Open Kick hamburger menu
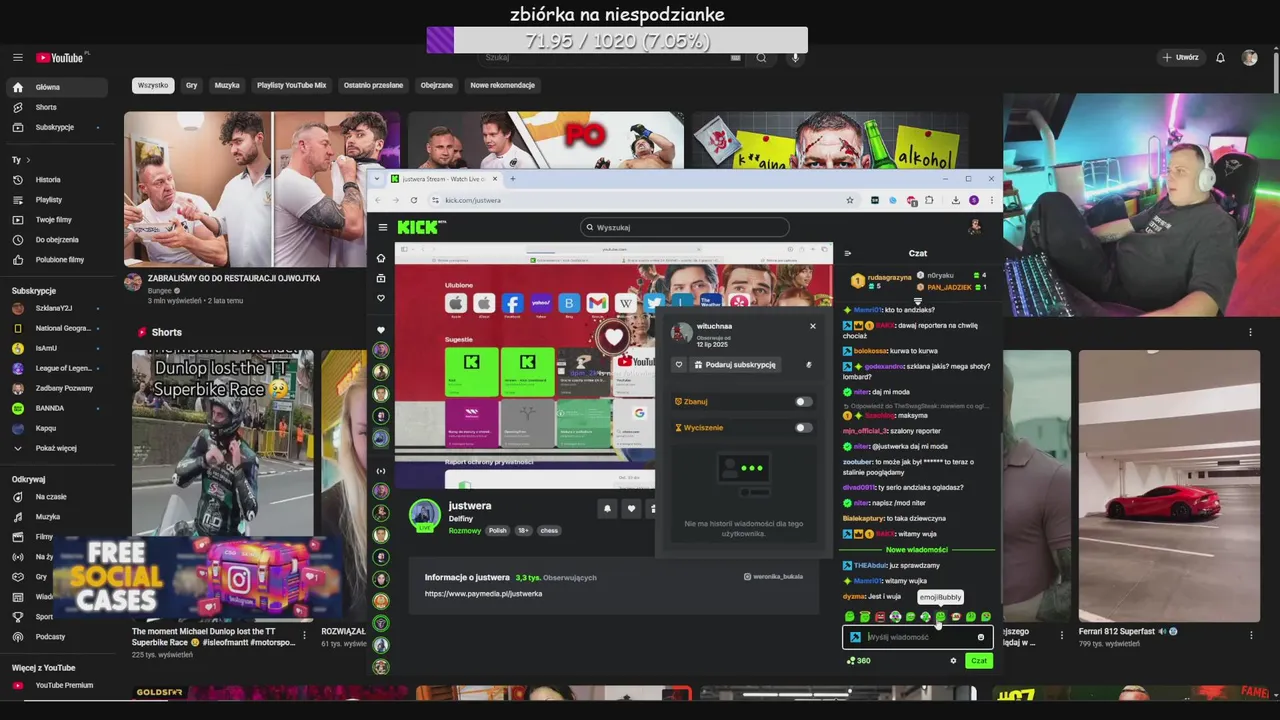Image resolution: width=1280 pixels, height=720 pixels. point(382,227)
